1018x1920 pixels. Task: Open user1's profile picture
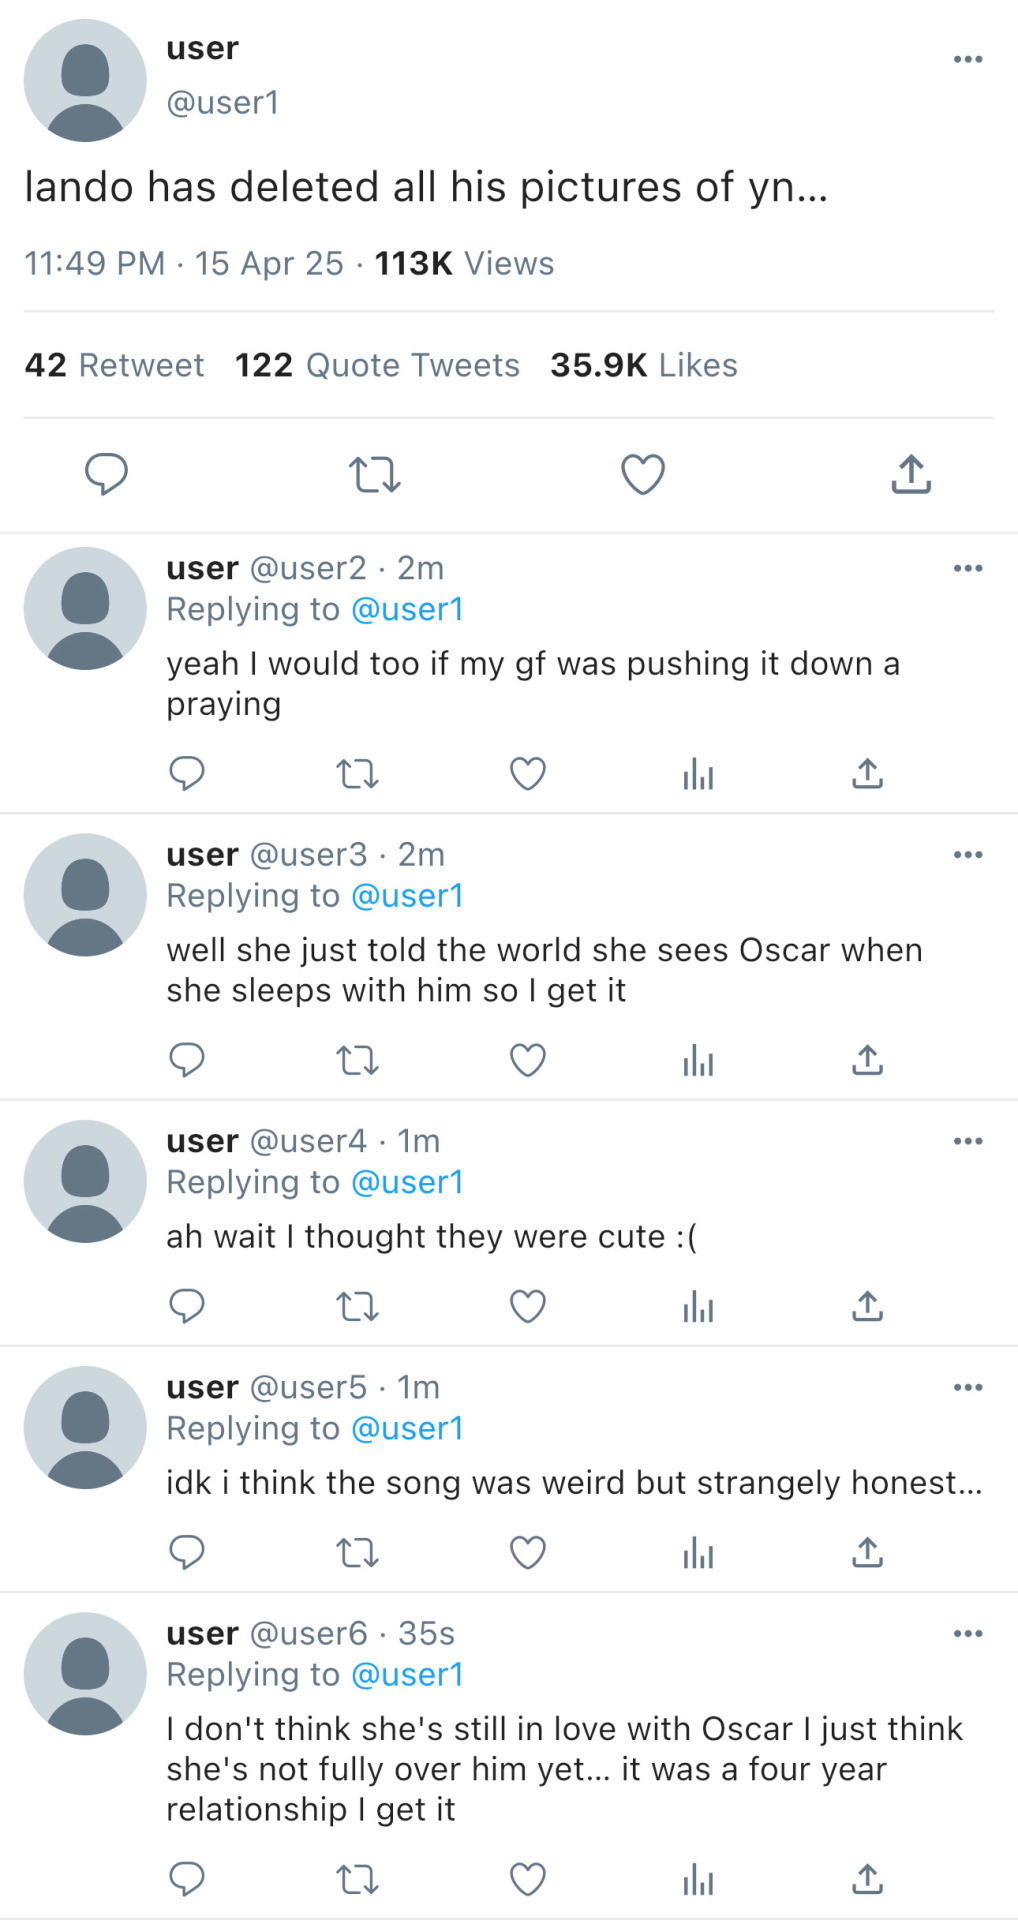point(85,80)
